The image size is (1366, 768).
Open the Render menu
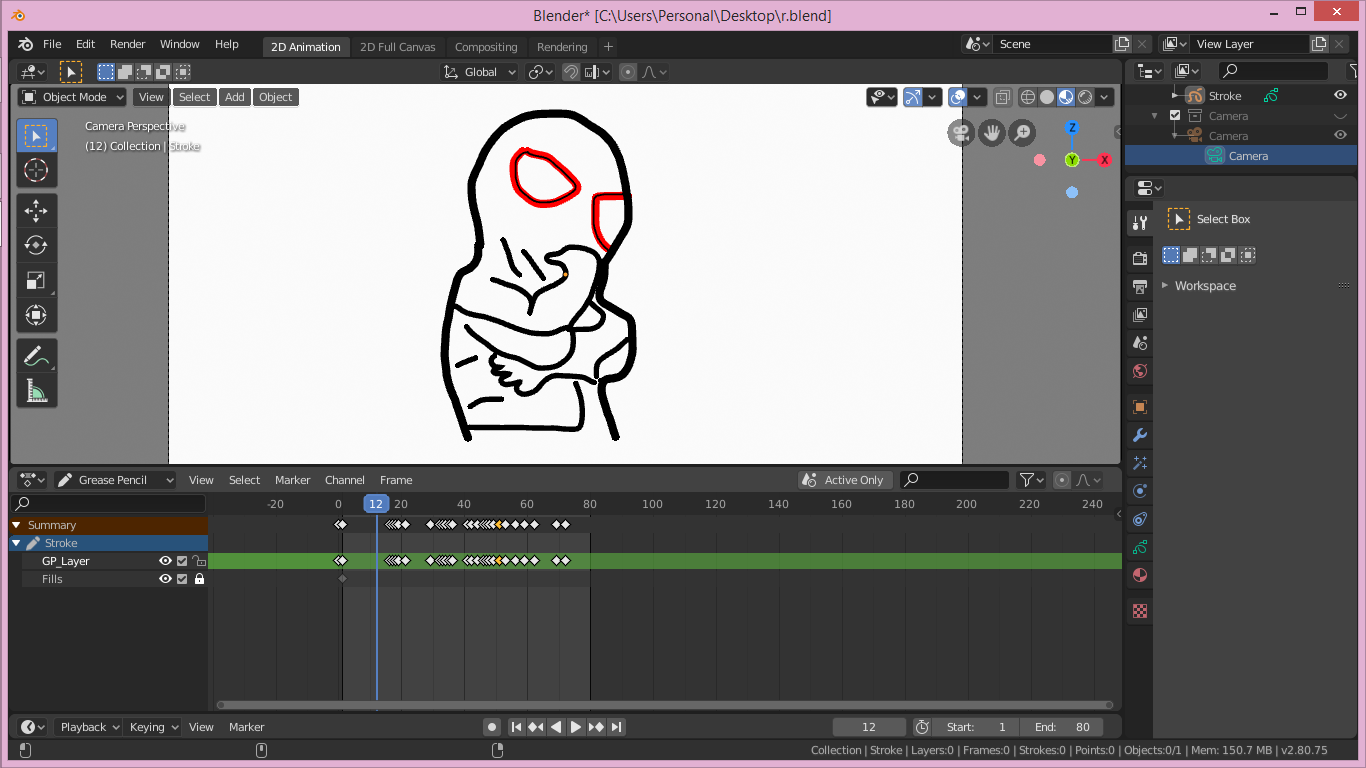[x=127, y=44]
